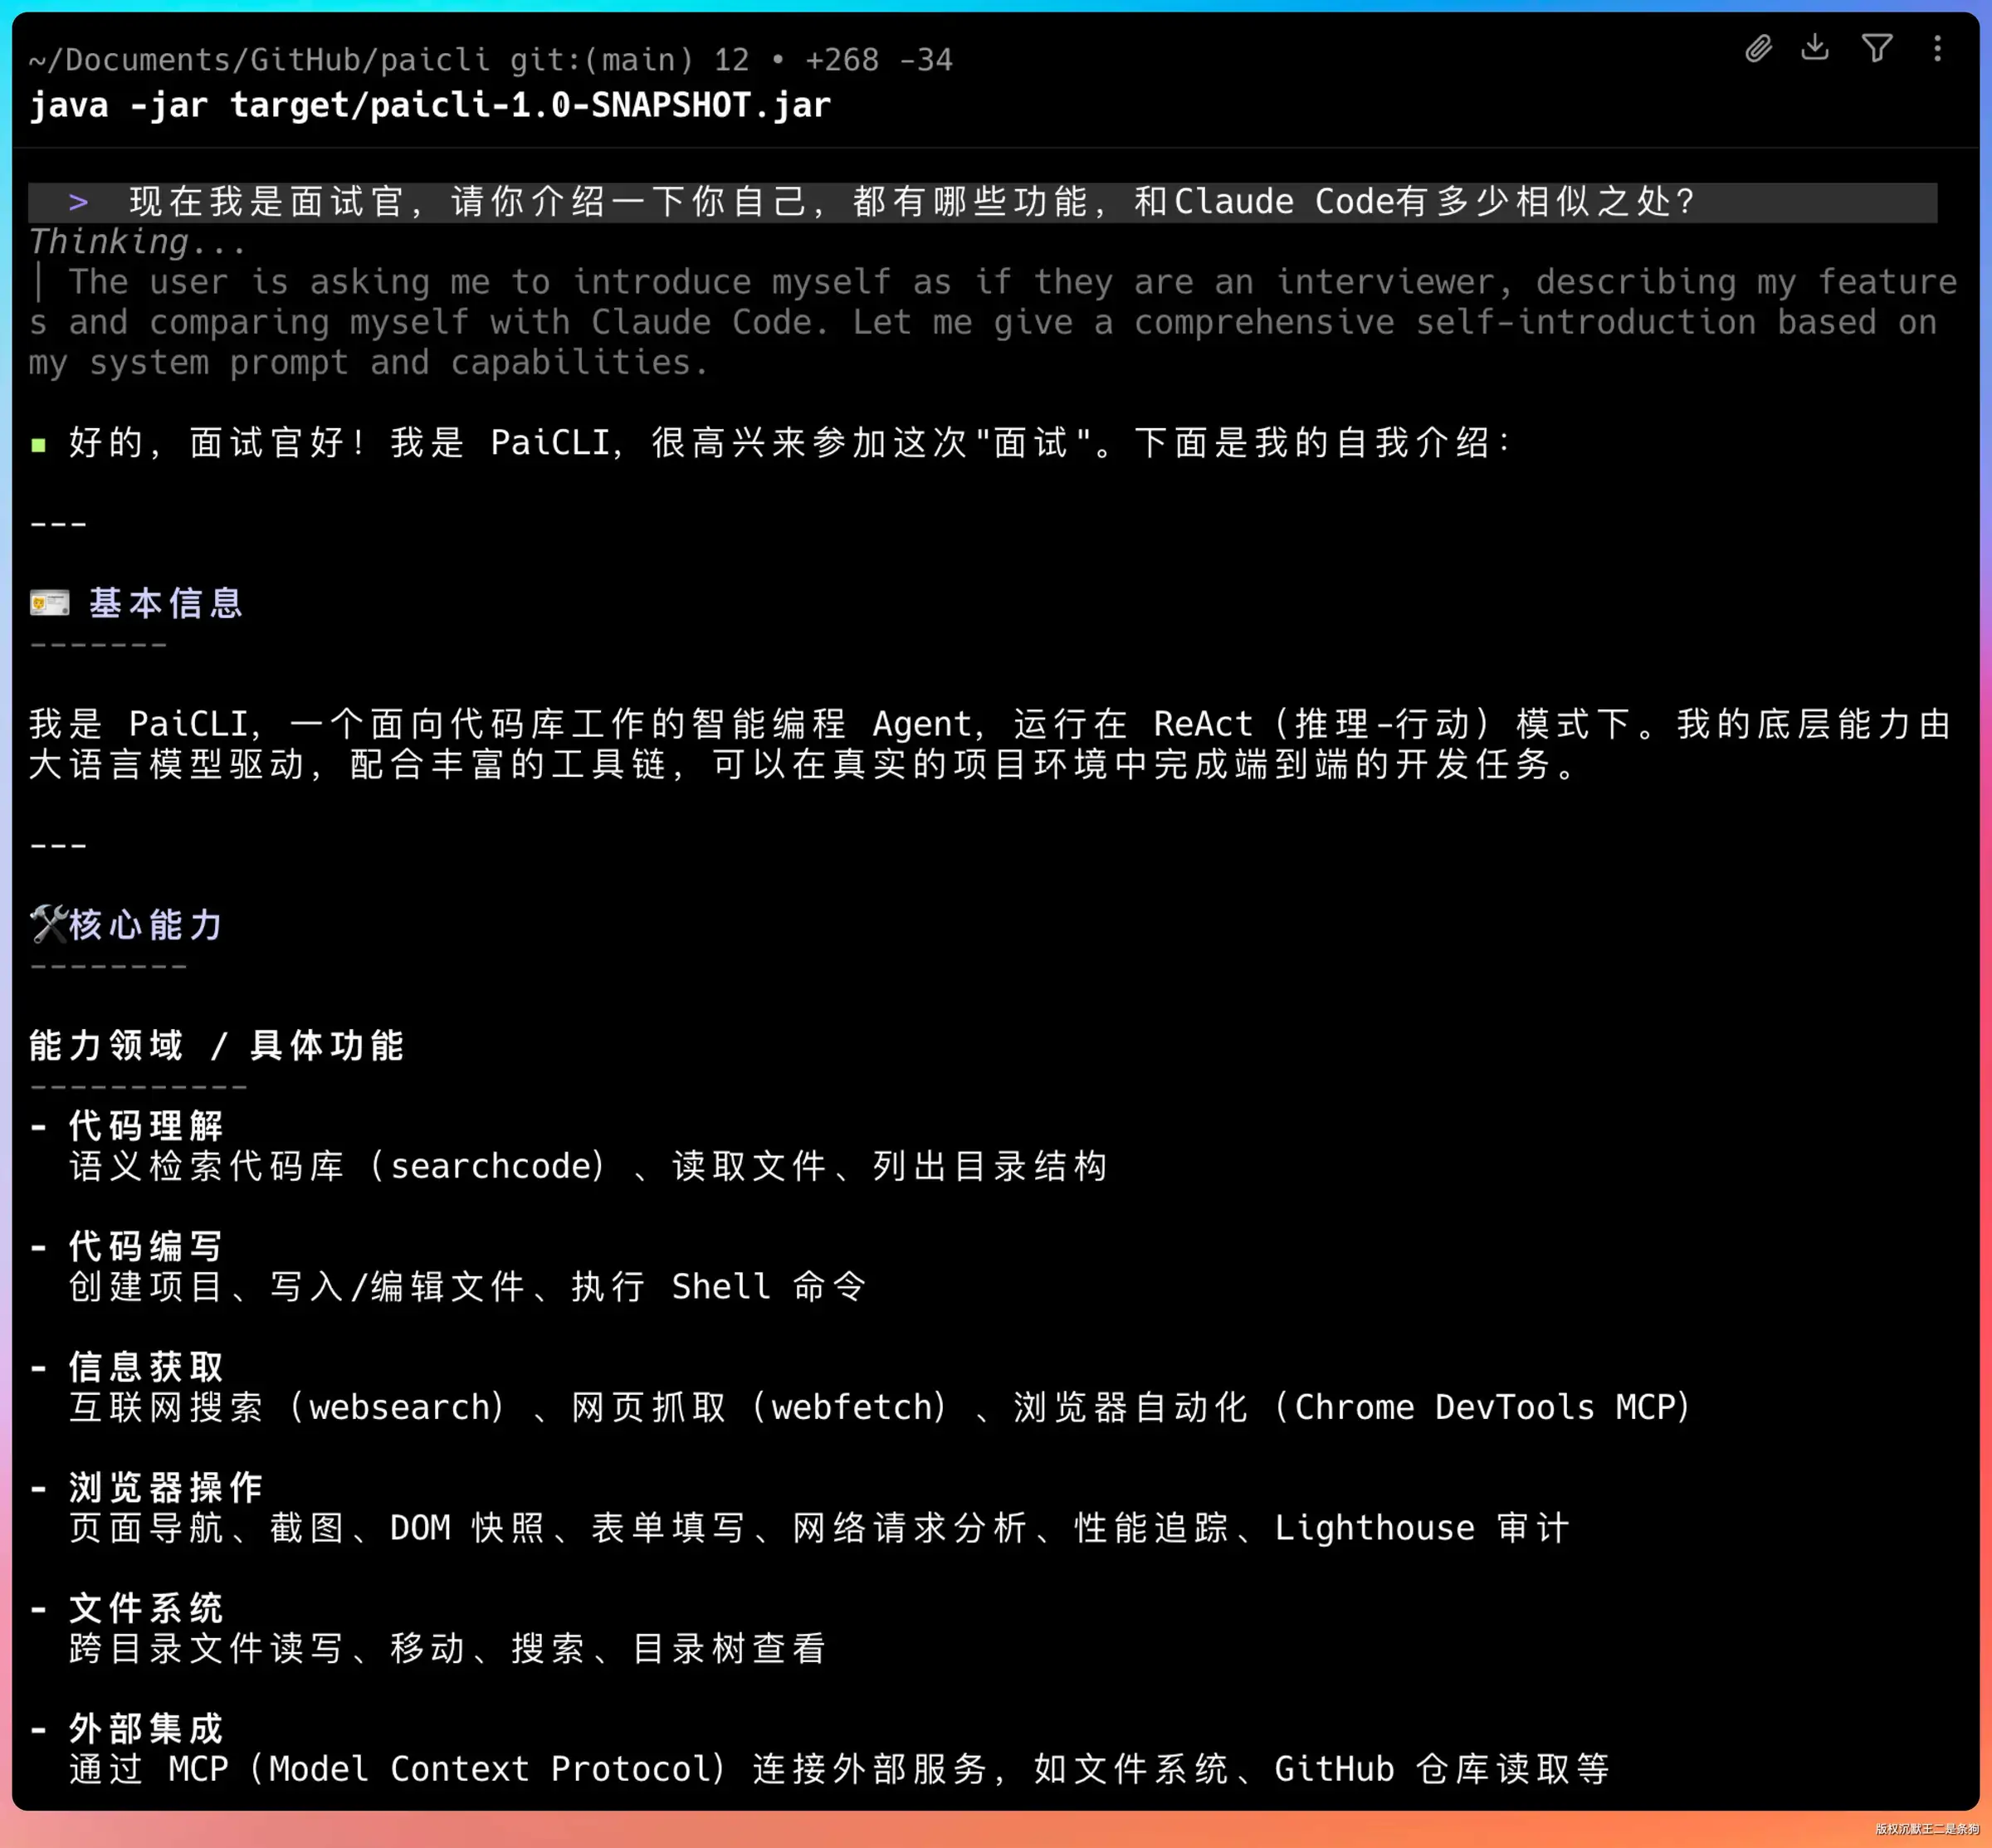Image resolution: width=1992 pixels, height=1848 pixels.
Task: Click the vertical bar beside thinking text
Action: point(39,282)
